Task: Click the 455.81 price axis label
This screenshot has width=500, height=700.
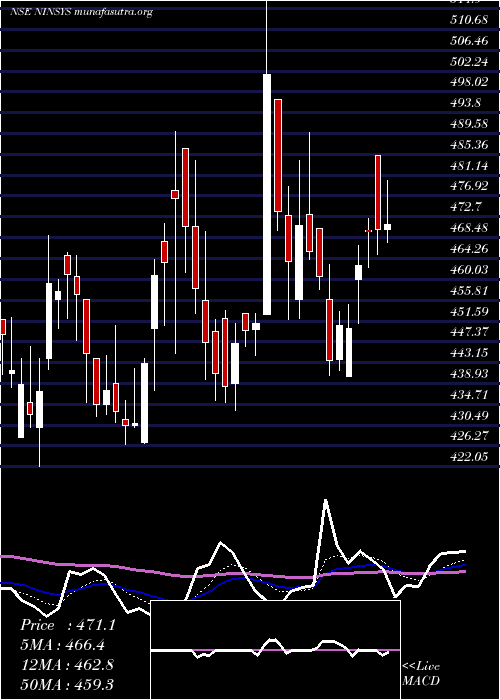Action: (468, 291)
